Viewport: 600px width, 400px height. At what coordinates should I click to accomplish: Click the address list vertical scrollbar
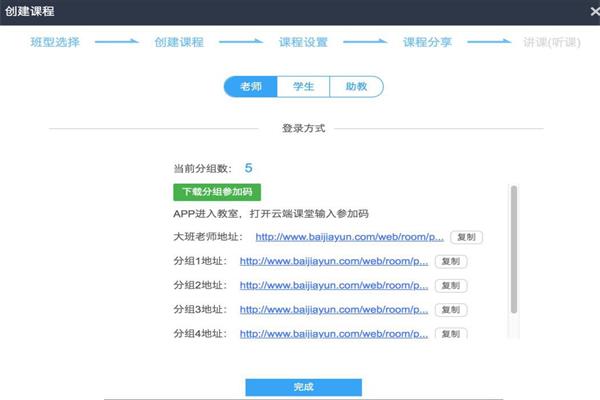[514, 250]
